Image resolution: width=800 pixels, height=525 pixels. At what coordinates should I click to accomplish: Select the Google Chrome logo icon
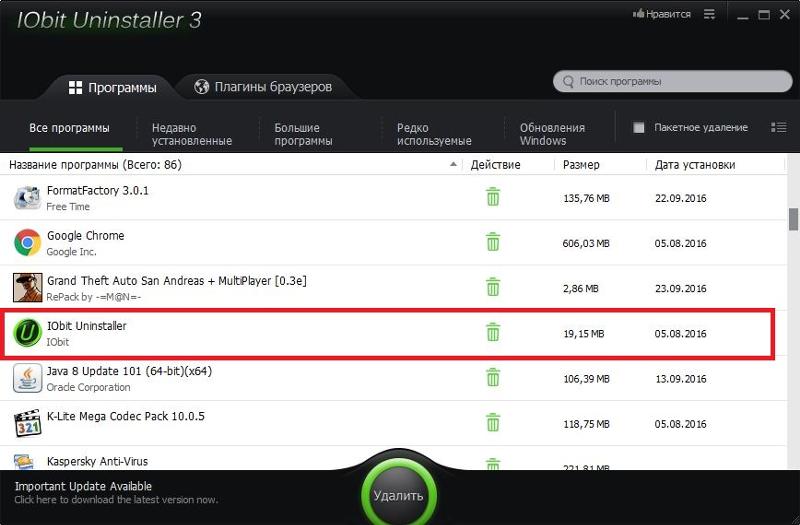point(27,242)
